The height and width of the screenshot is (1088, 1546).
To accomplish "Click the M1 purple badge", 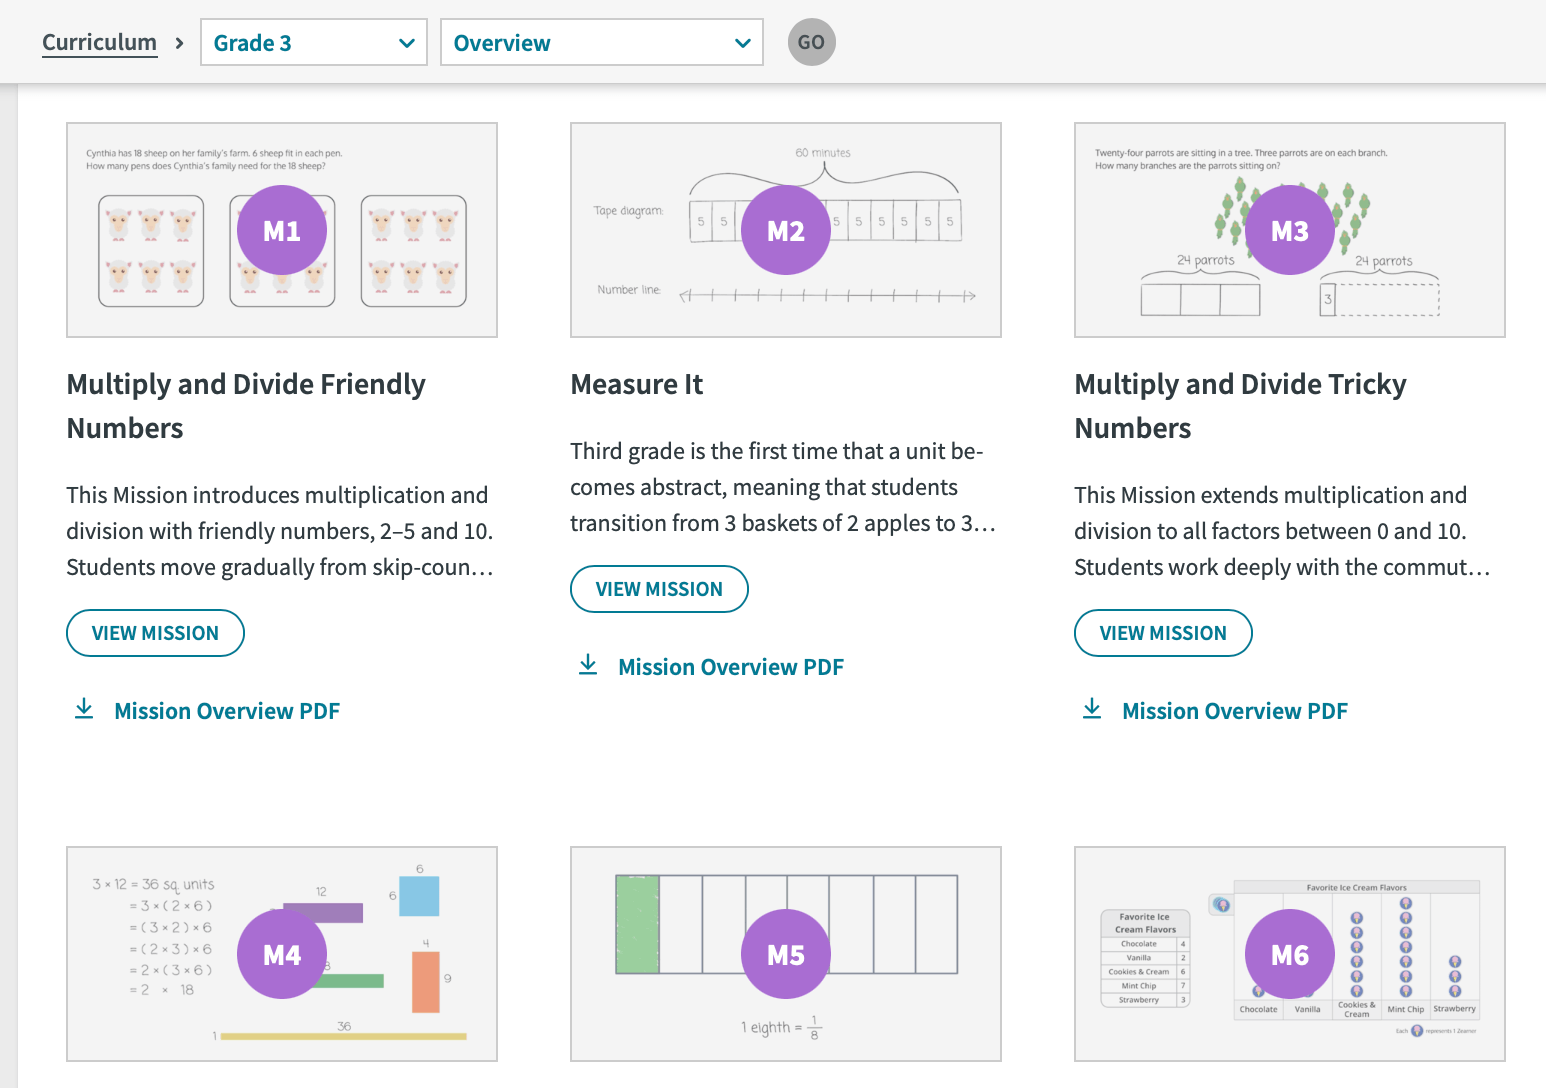I will (282, 230).
